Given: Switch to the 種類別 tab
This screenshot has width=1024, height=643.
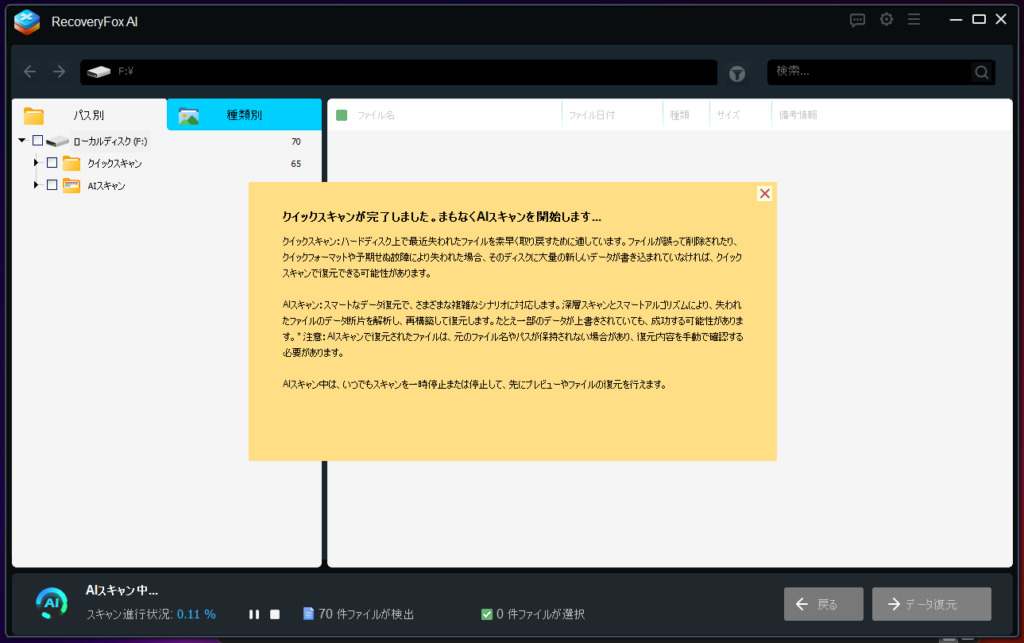Looking at the screenshot, I should [x=244, y=115].
